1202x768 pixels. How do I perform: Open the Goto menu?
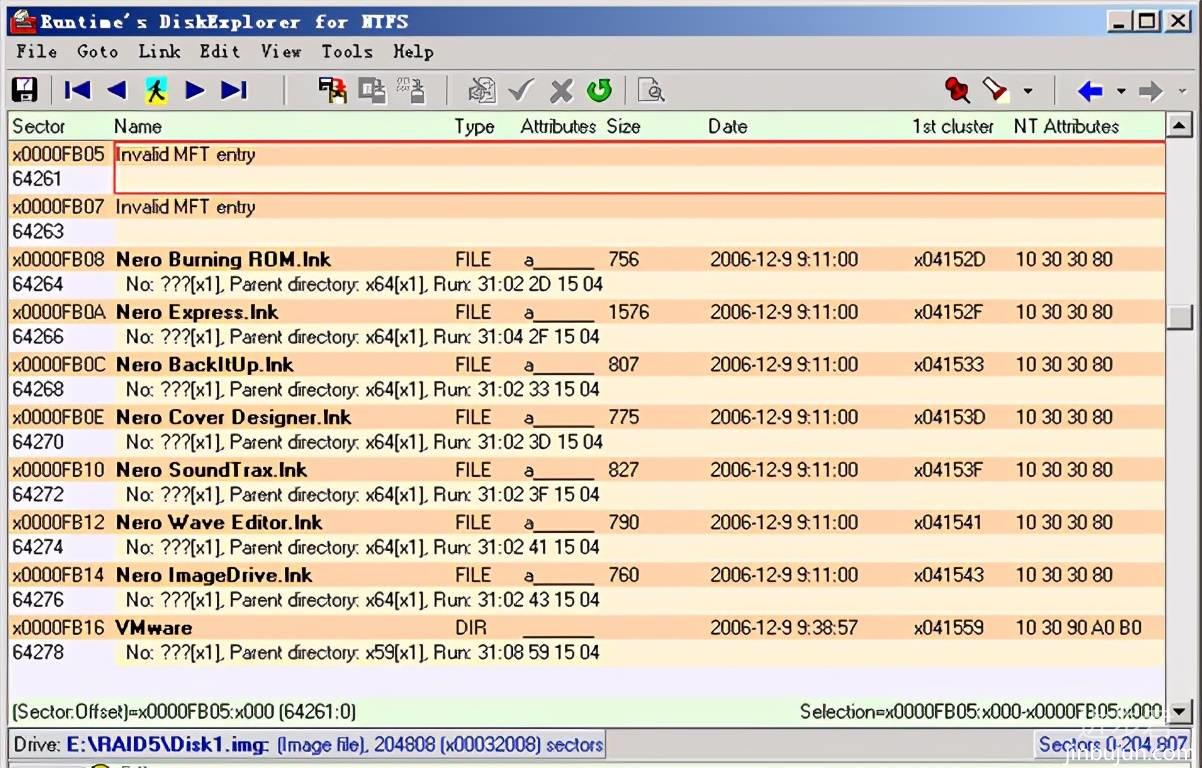click(97, 51)
